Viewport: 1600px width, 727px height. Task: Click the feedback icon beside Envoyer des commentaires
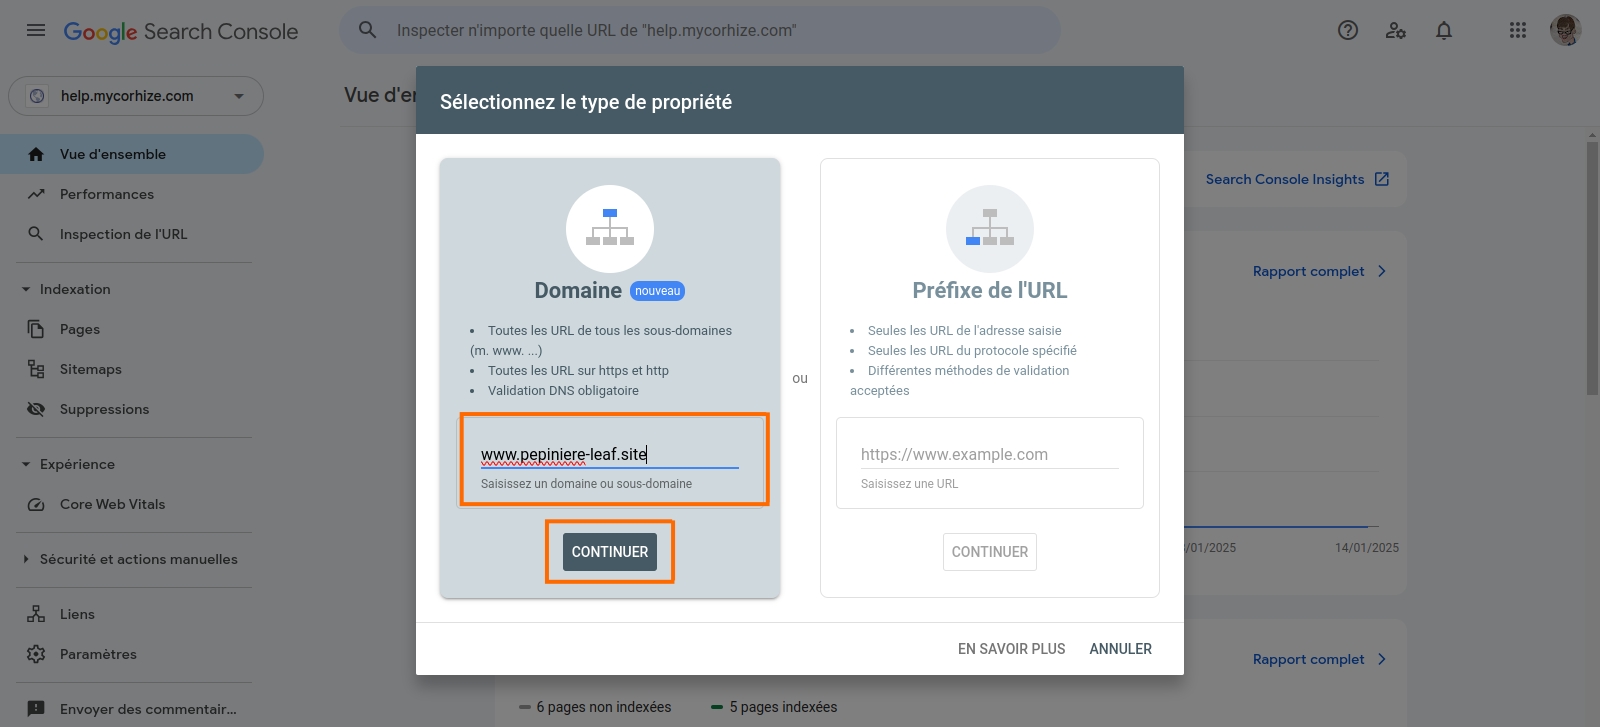(36, 708)
